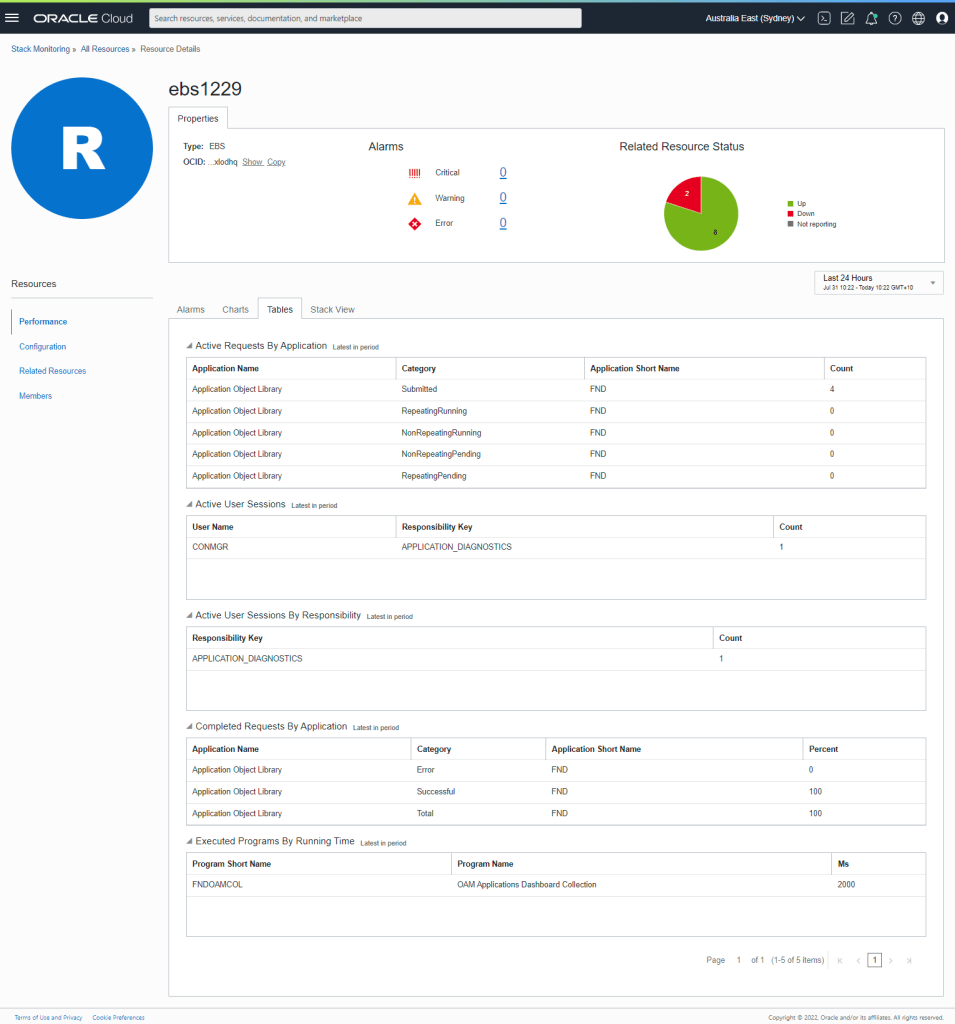Screen dimensions: 955x1024
Task: Collapse Executed Programs By Running Time section
Action: [x=190, y=842]
